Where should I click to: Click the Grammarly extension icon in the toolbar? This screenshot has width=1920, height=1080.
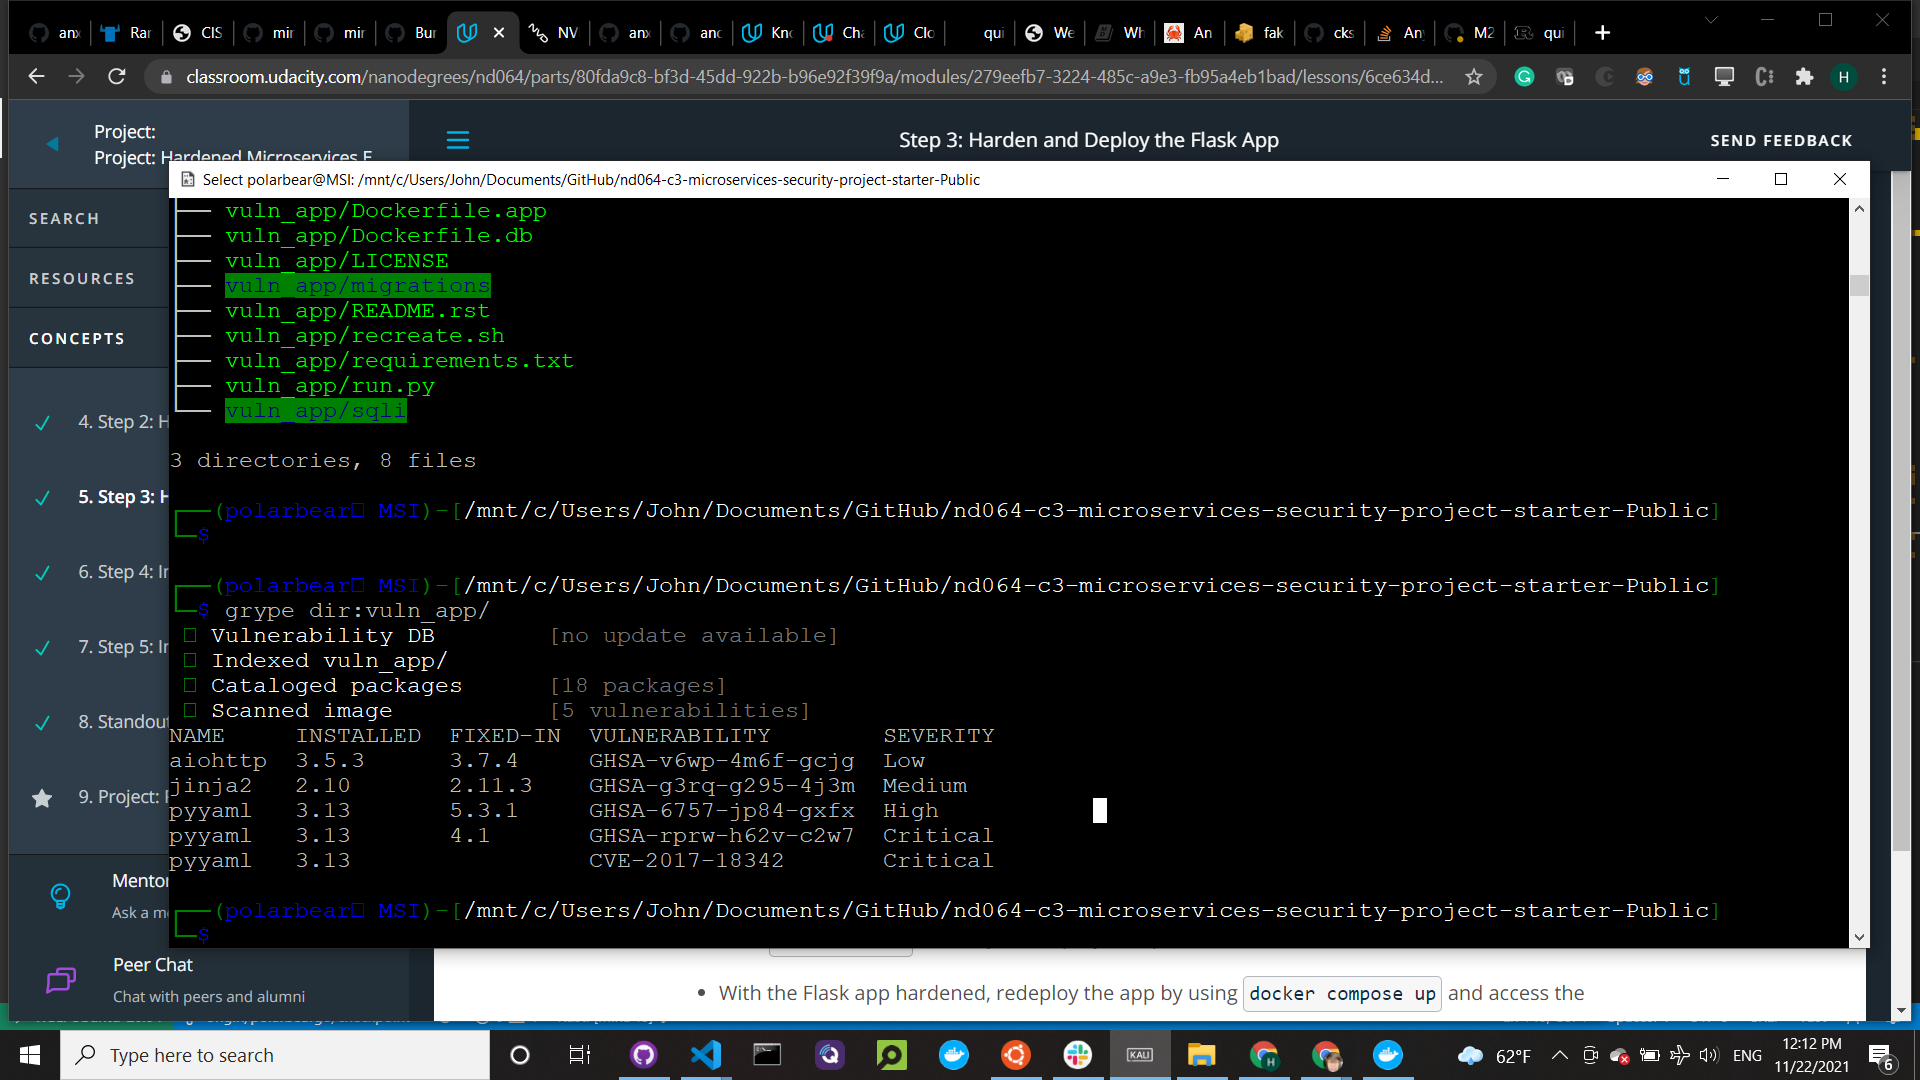pyautogui.click(x=1524, y=77)
